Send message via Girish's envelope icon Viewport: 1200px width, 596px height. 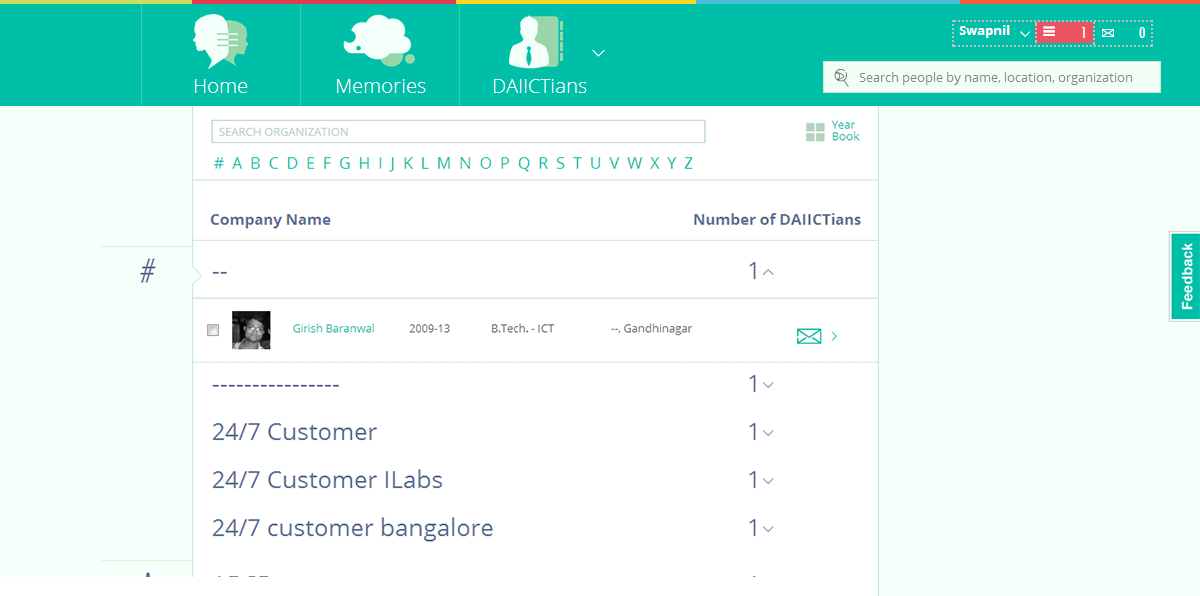(809, 336)
